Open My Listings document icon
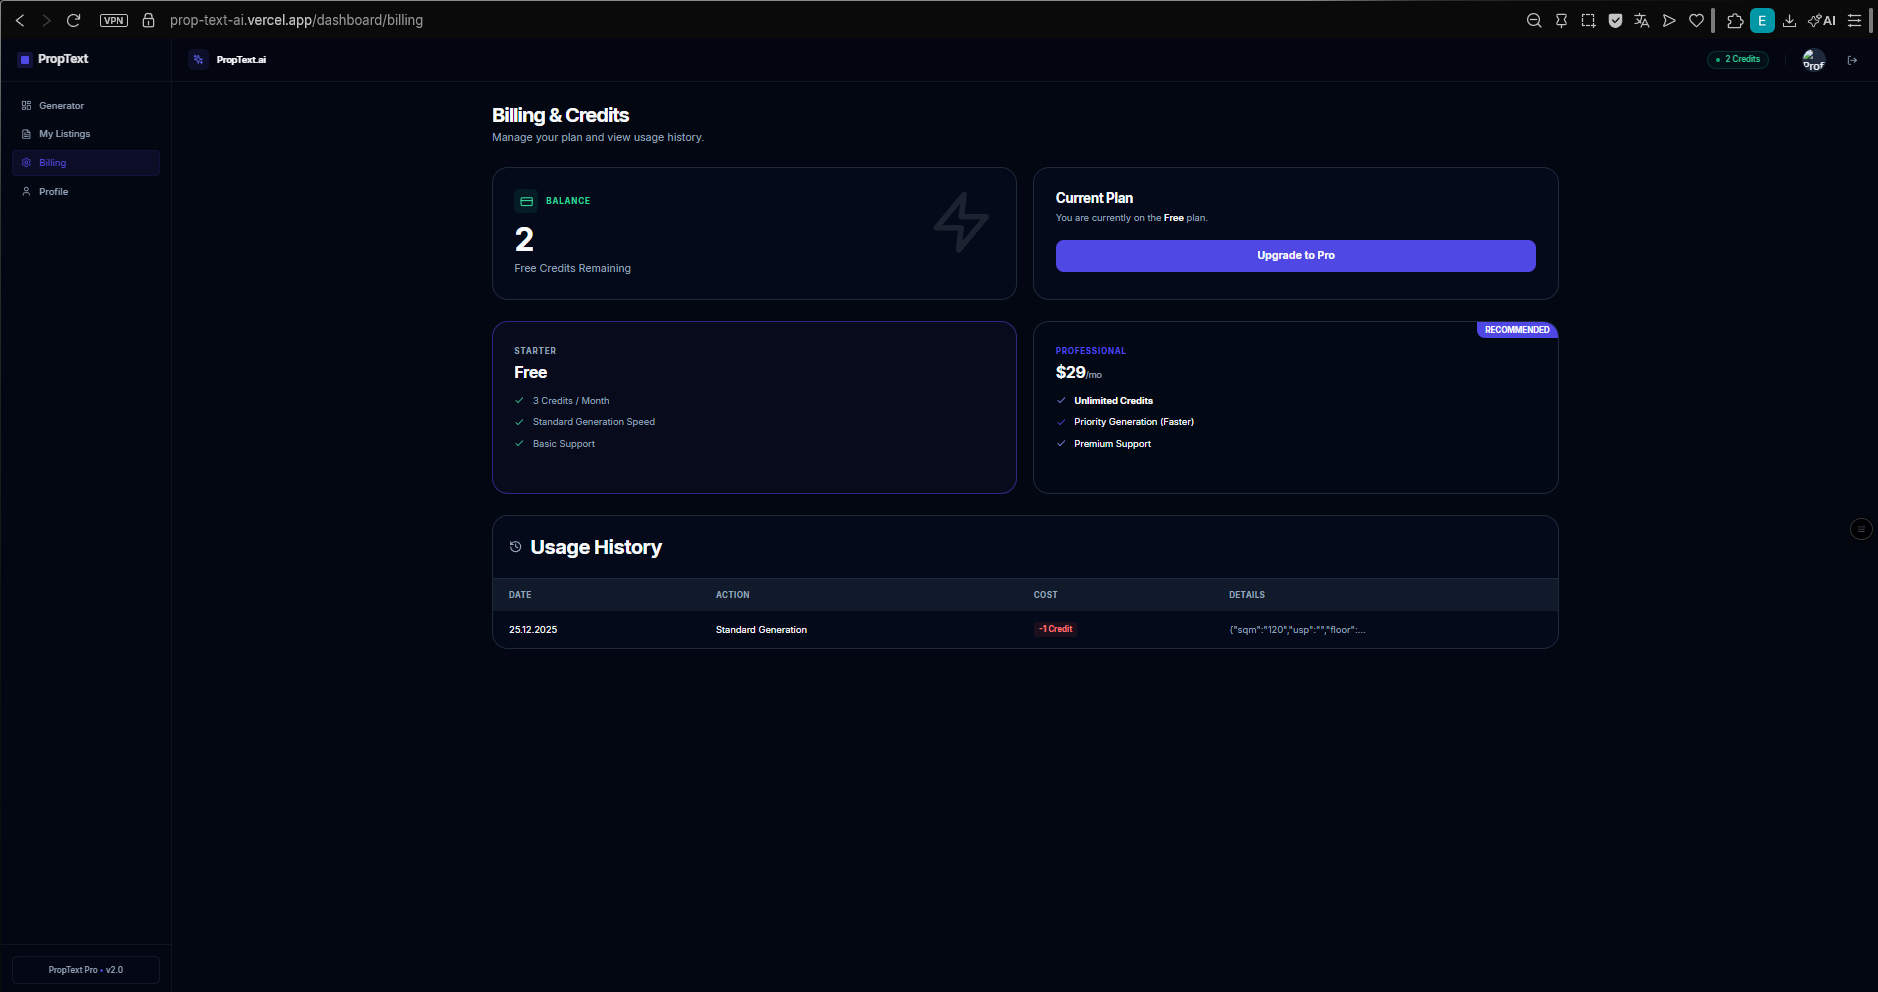Image resolution: width=1878 pixels, height=992 pixels. tap(27, 133)
